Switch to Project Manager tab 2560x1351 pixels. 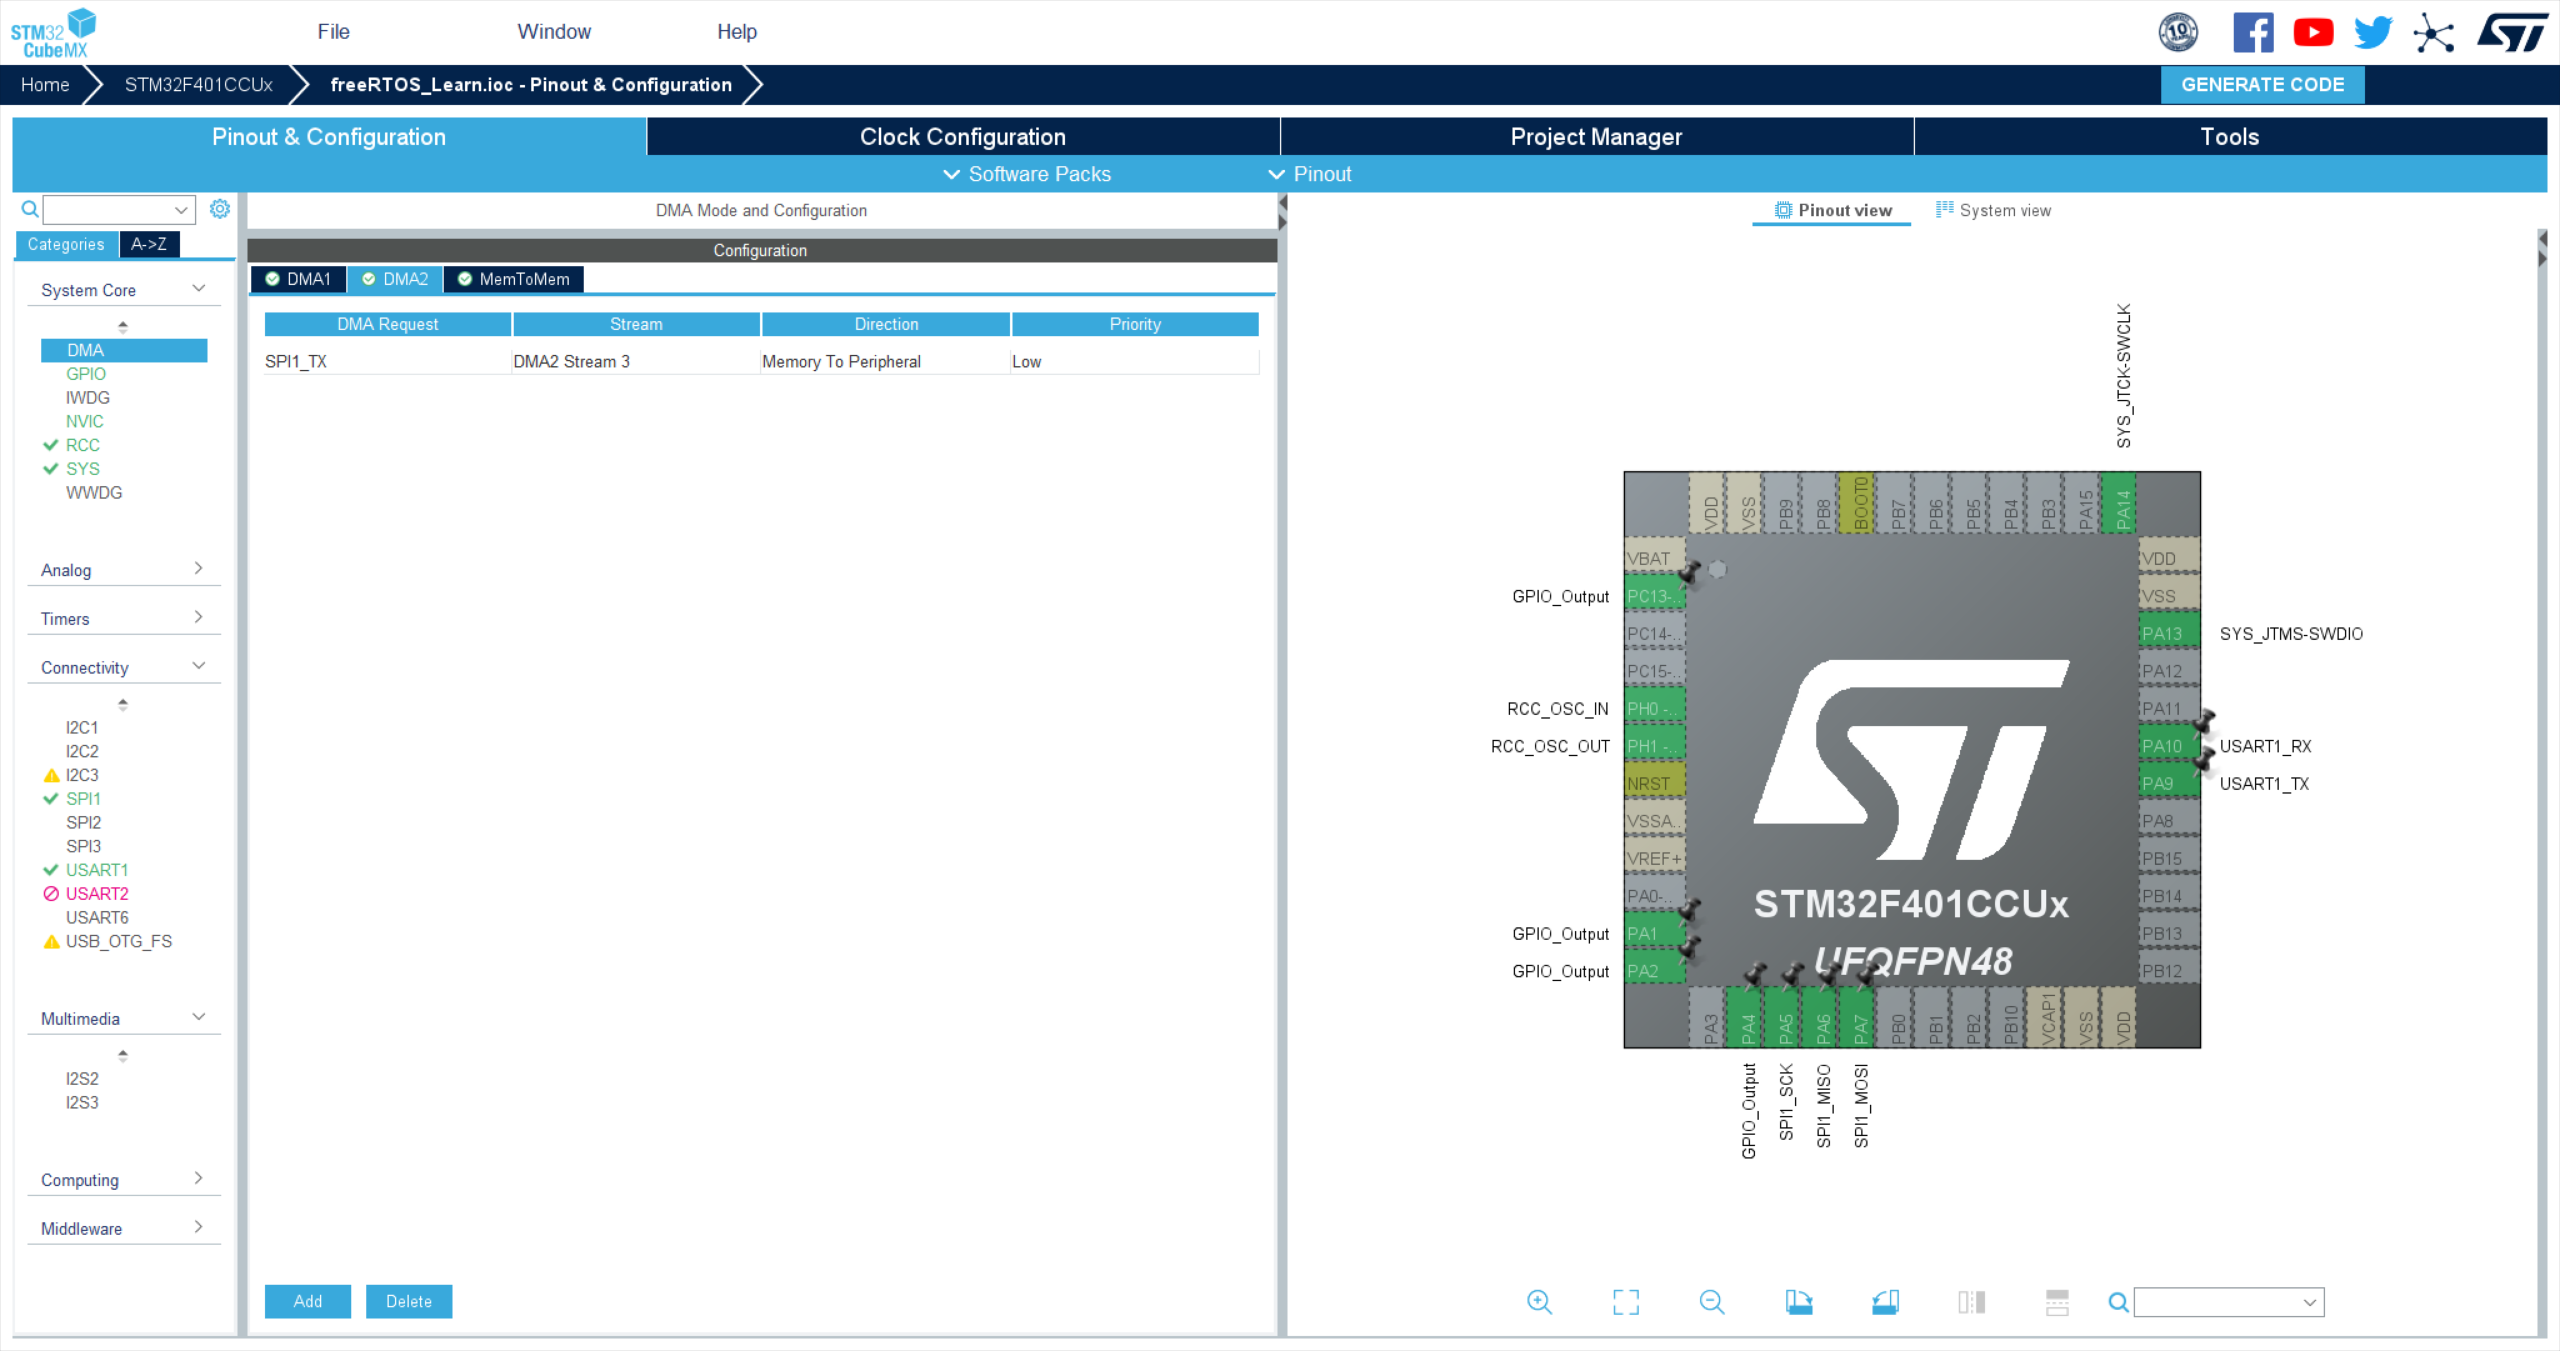[x=1596, y=137]
